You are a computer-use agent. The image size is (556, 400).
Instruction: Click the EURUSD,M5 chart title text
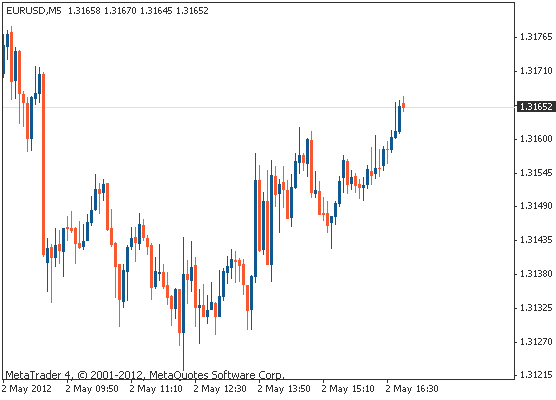(x=34, y=11)
